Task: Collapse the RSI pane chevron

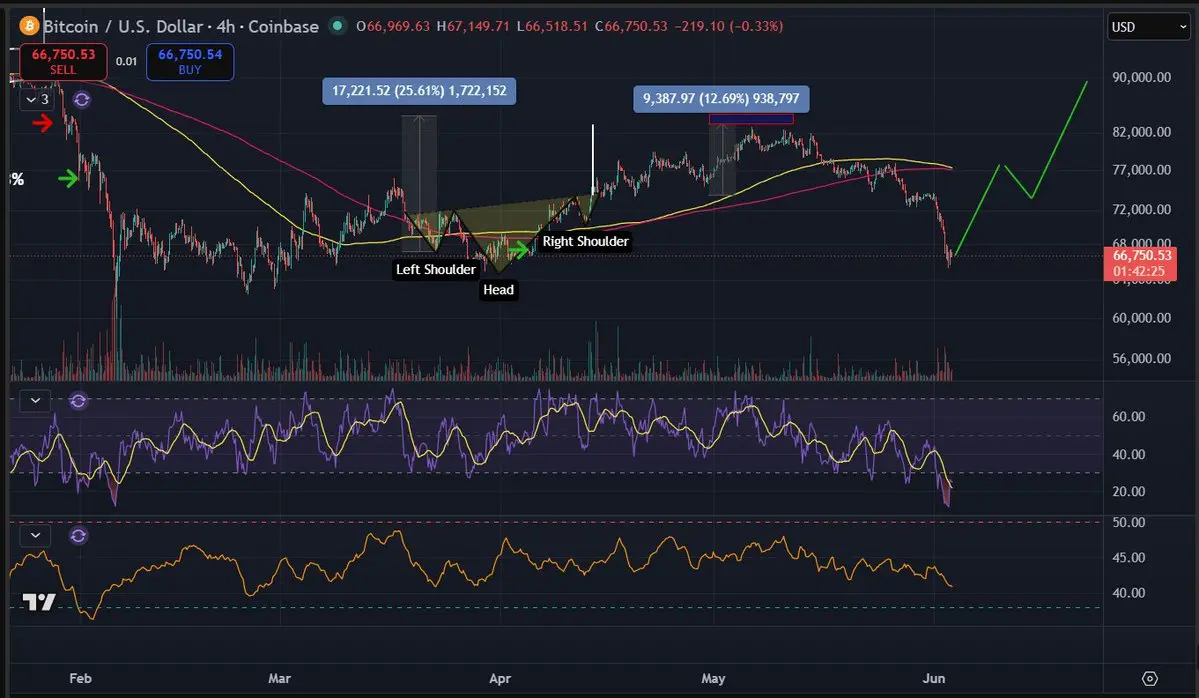Action: tap(35, 401)
